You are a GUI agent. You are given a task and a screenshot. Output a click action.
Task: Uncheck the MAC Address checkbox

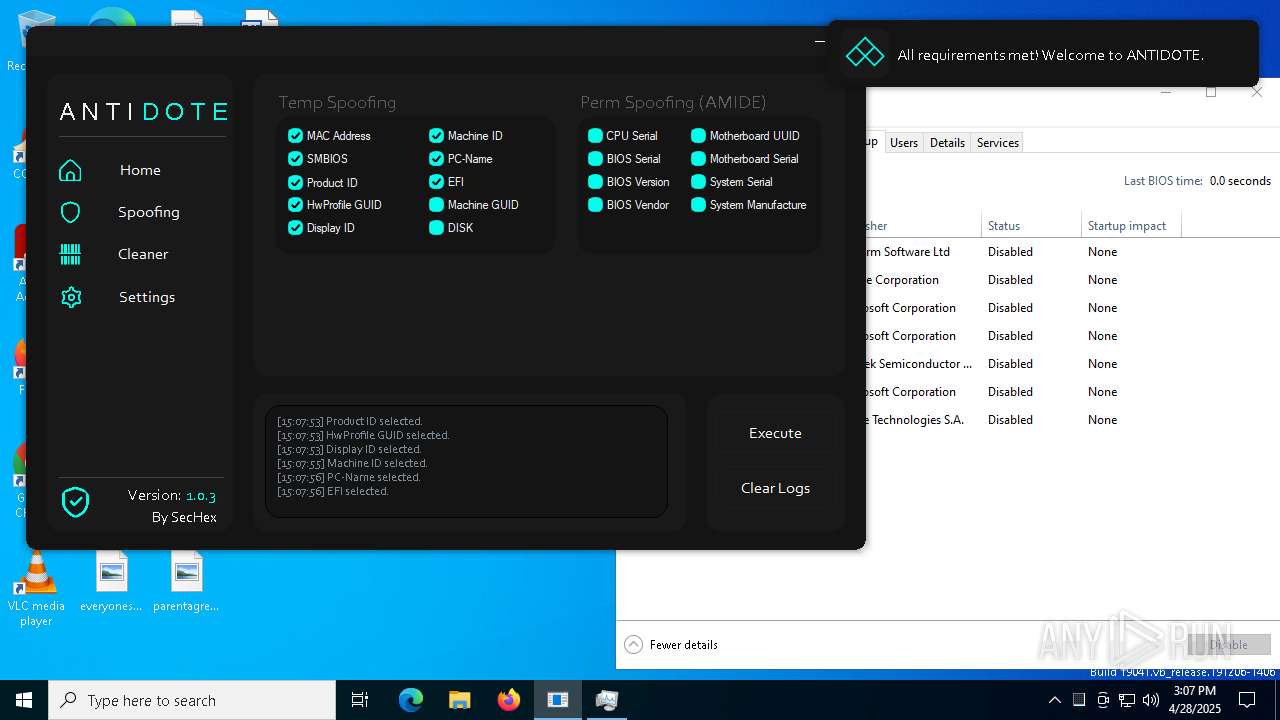295,135
